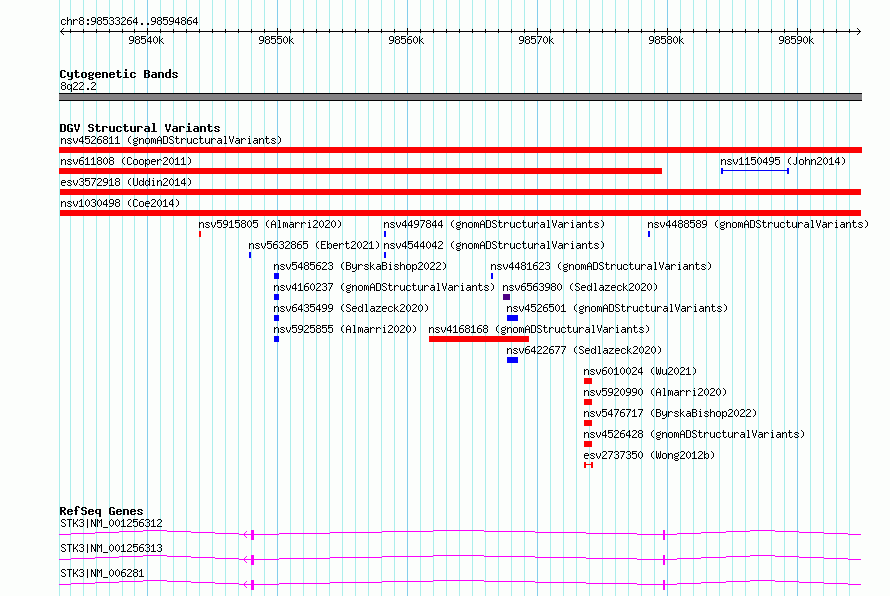Click the red bar under nsv4526811
890x596 pixels.
[460, 150]
